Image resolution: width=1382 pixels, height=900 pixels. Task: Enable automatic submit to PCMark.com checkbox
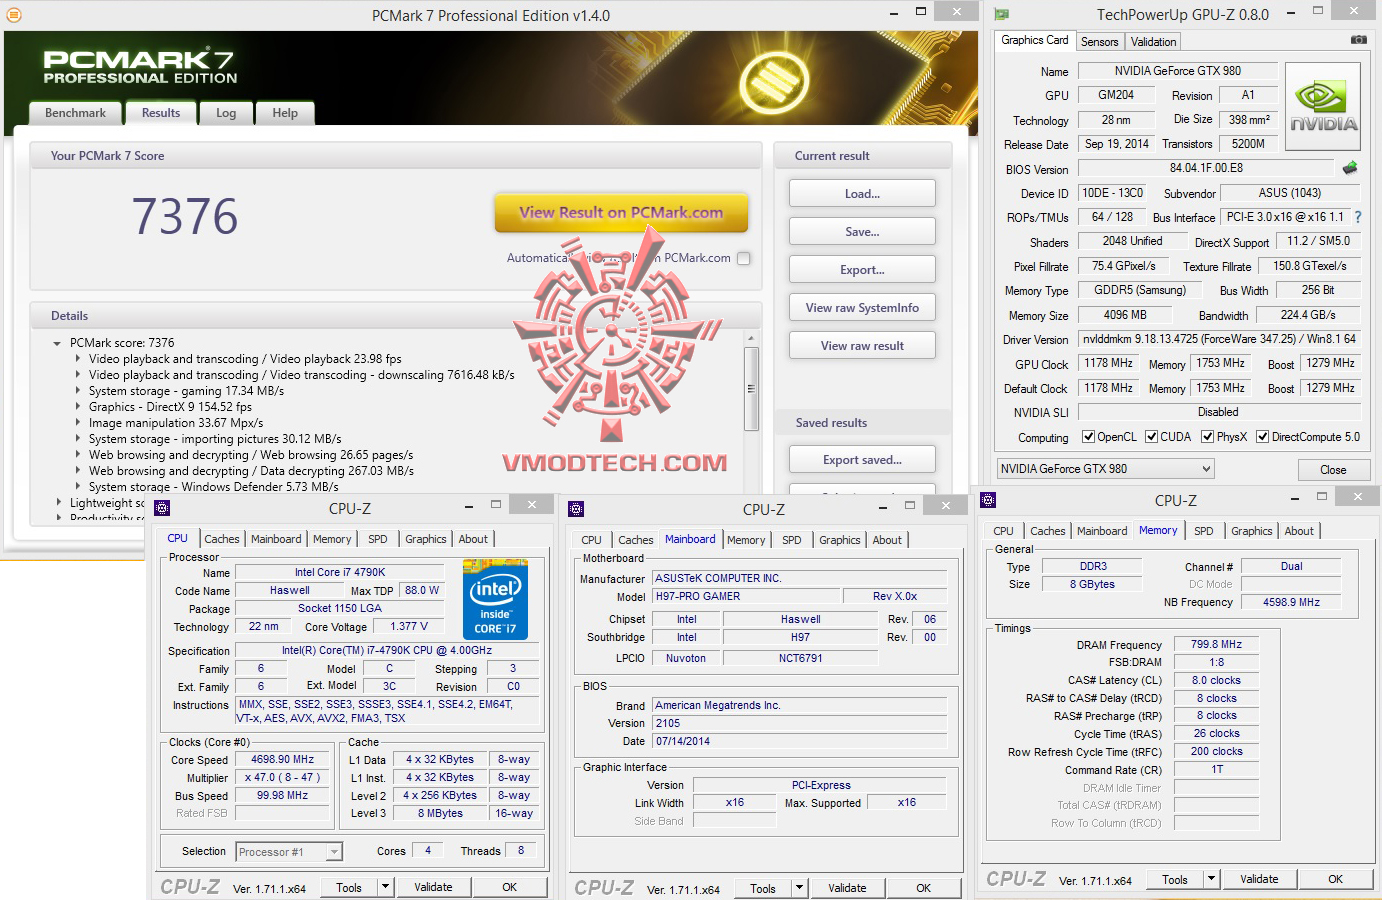(x=743, y=258)
